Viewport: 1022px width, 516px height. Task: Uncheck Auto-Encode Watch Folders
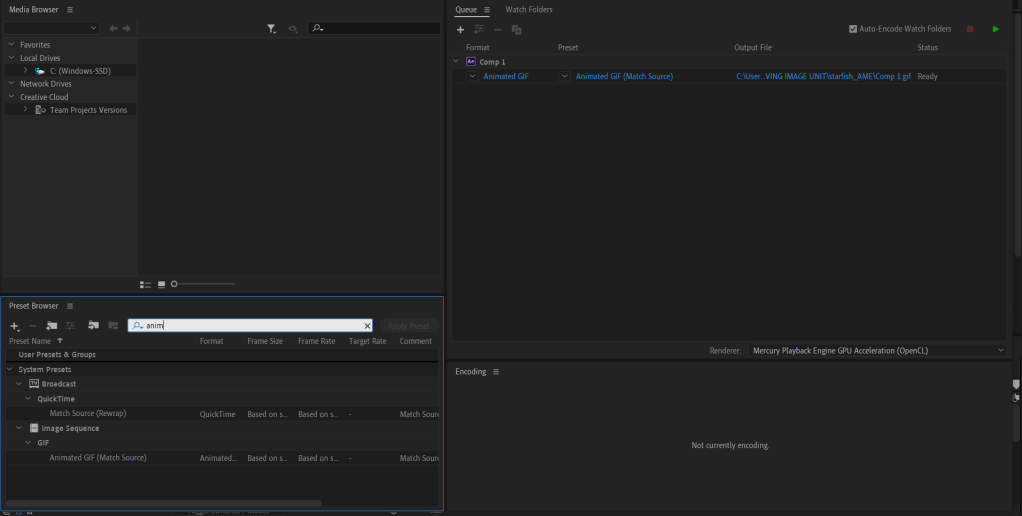(853, 29)
